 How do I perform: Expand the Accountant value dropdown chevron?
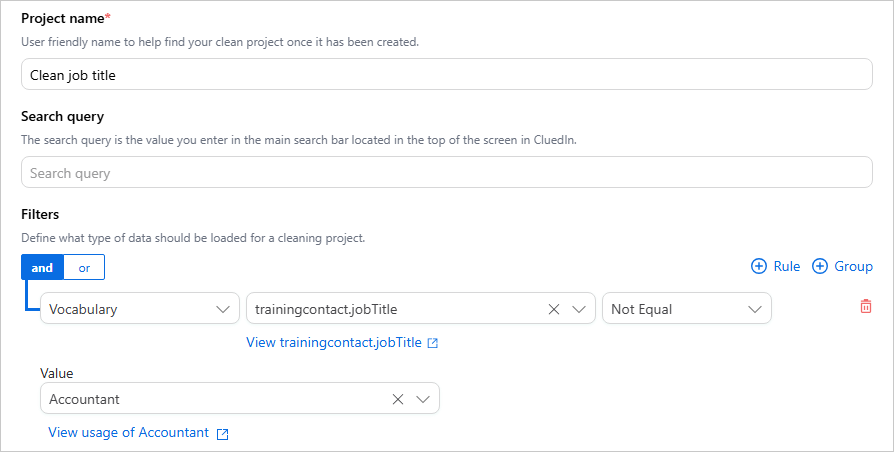coord(423,399)
